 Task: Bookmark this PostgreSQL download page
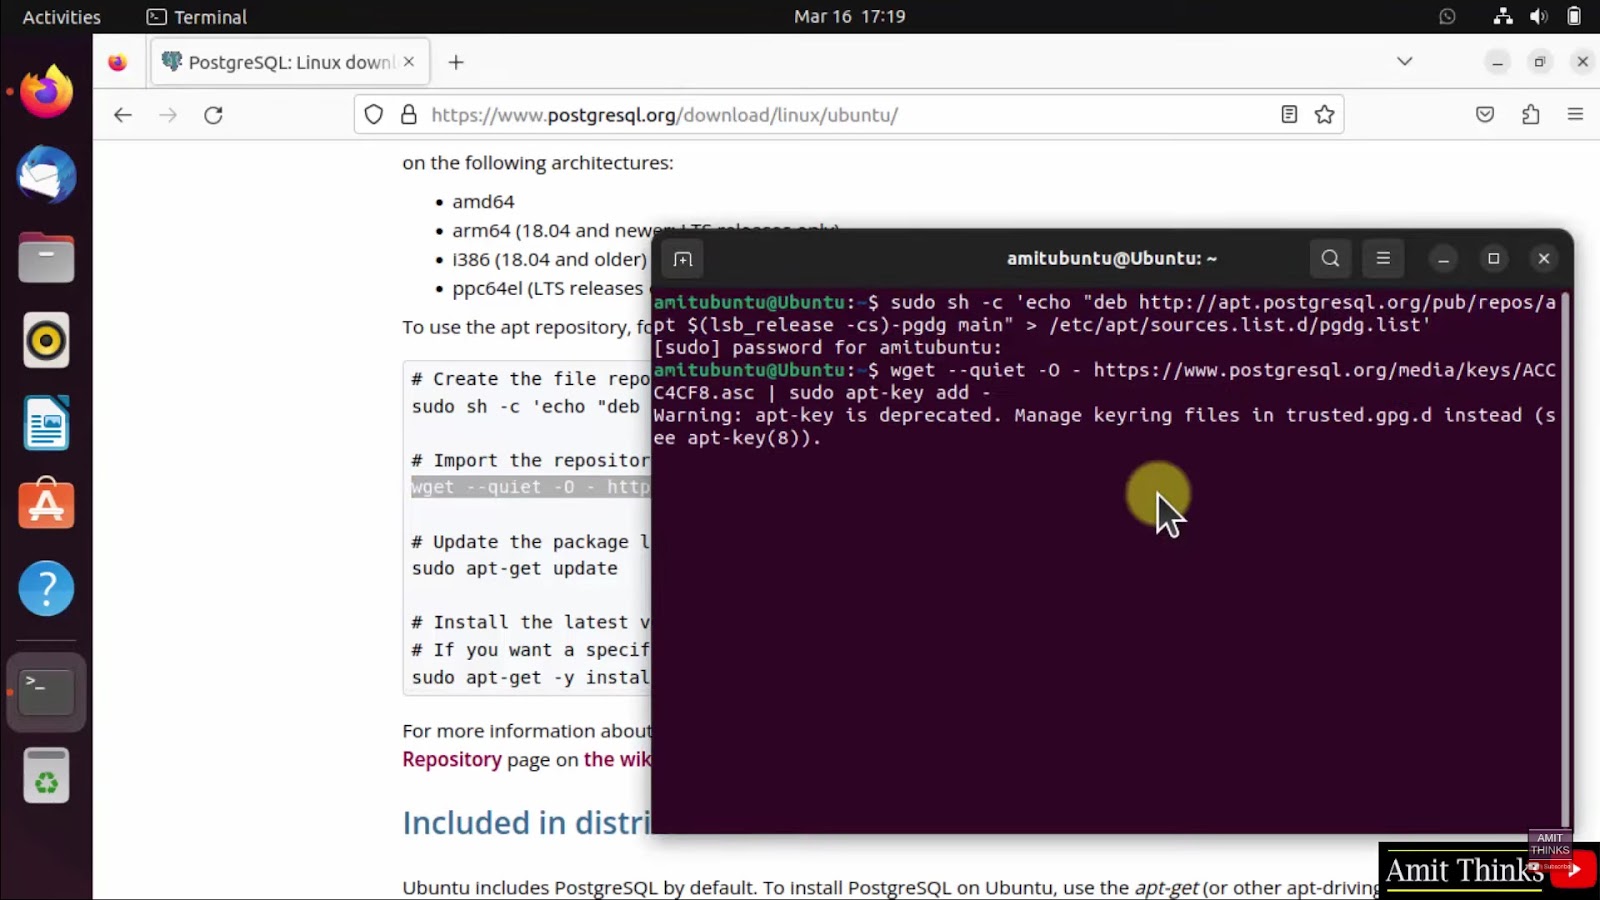point(1325,114)
